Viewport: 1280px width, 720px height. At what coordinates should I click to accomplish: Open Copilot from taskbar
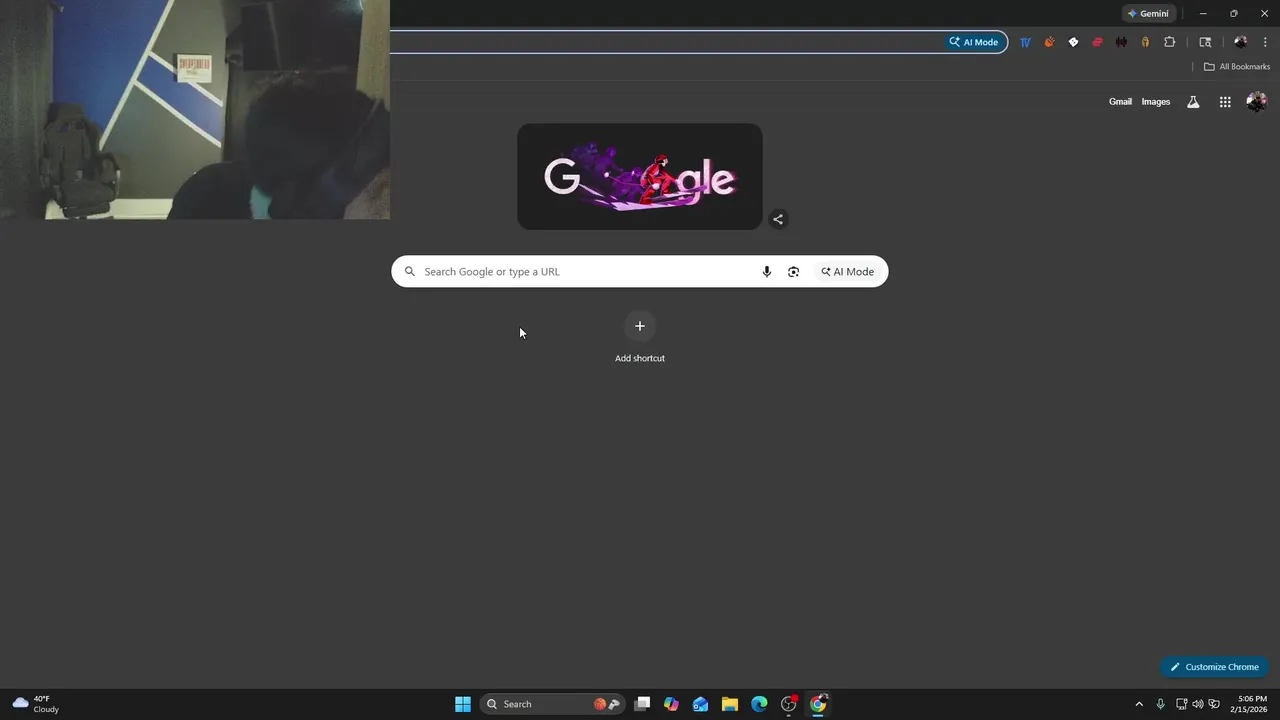671,704
